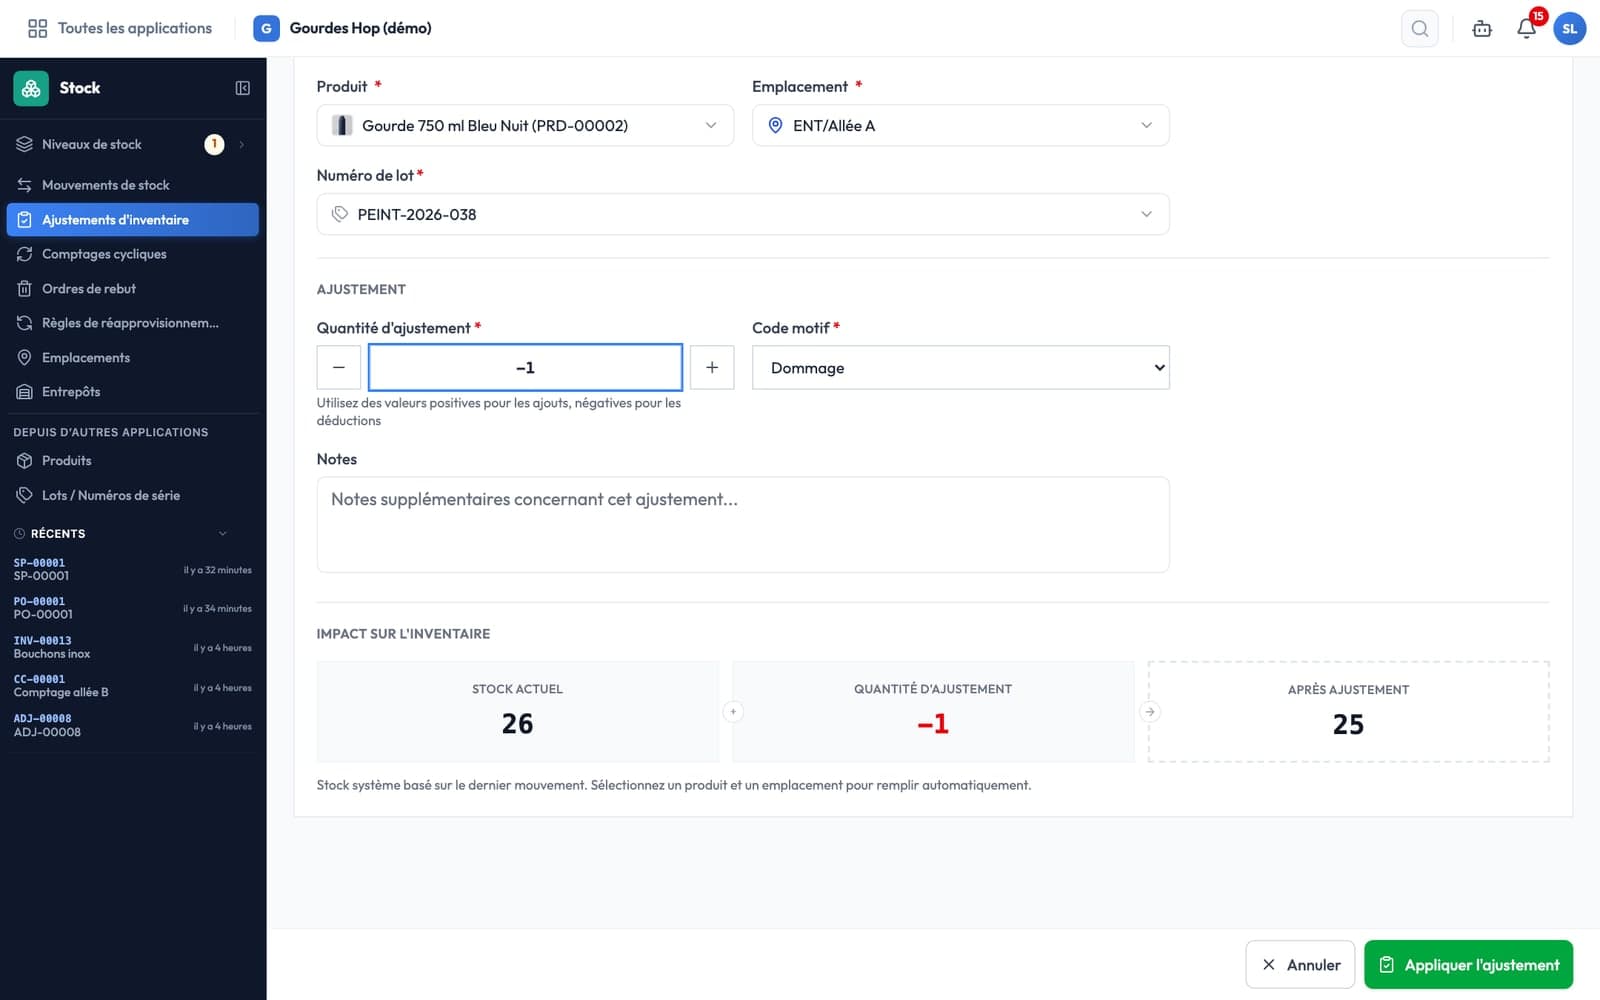Click the Après ajustement value 25
Image resolution: width=1600 pixels, height=1000 pixels.
click(x=1348, y=725)
